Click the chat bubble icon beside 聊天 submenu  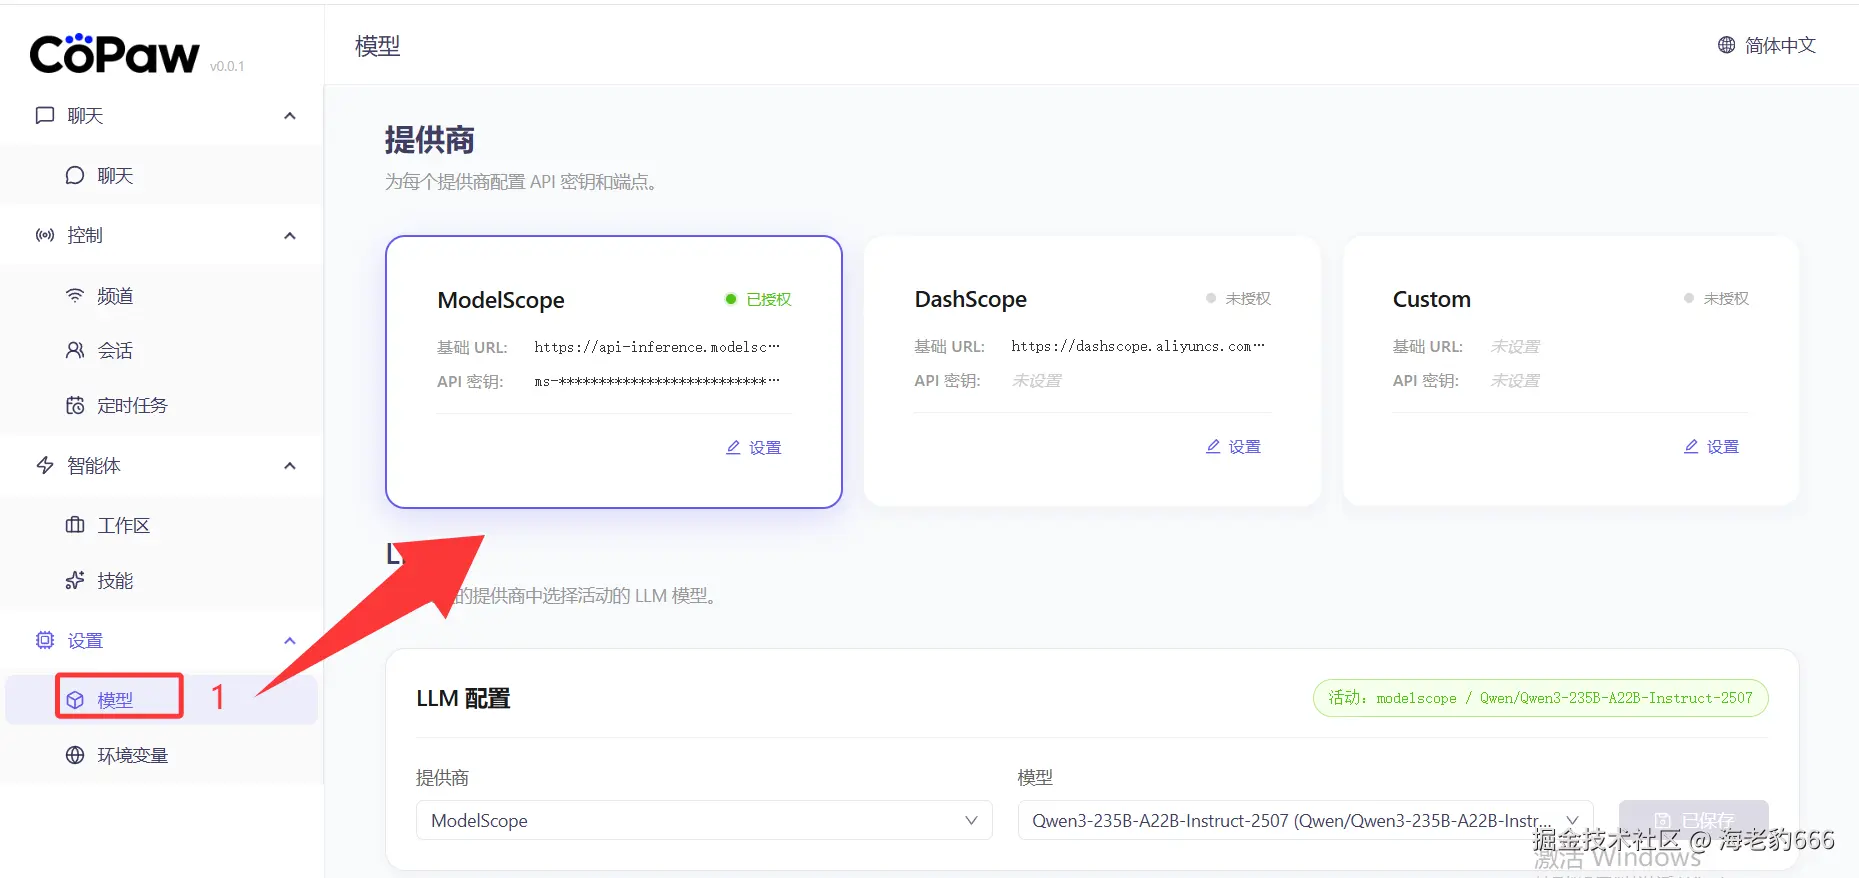pos(75,176)
